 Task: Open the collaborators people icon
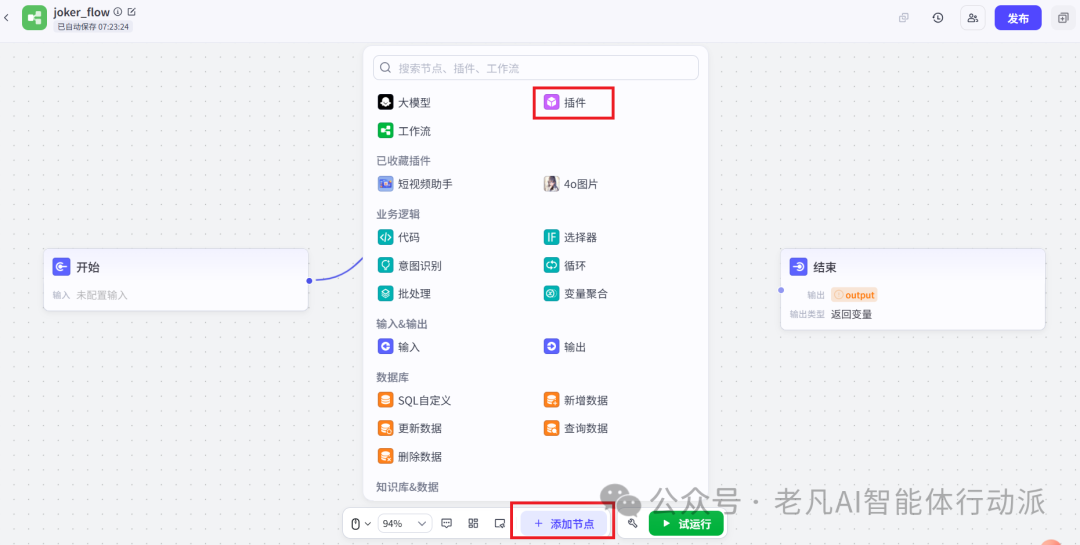point(973,18)
